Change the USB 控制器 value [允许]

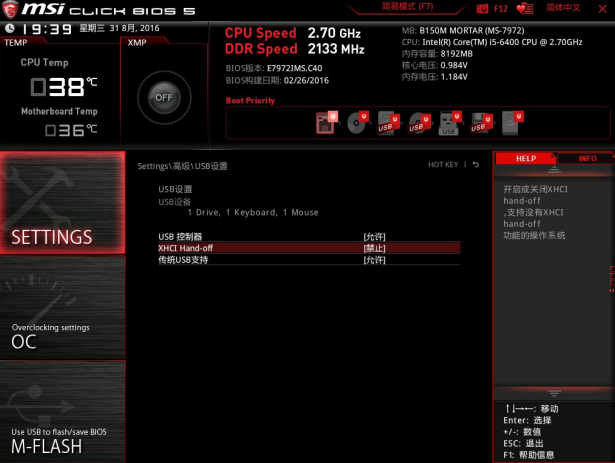[374, 237]
